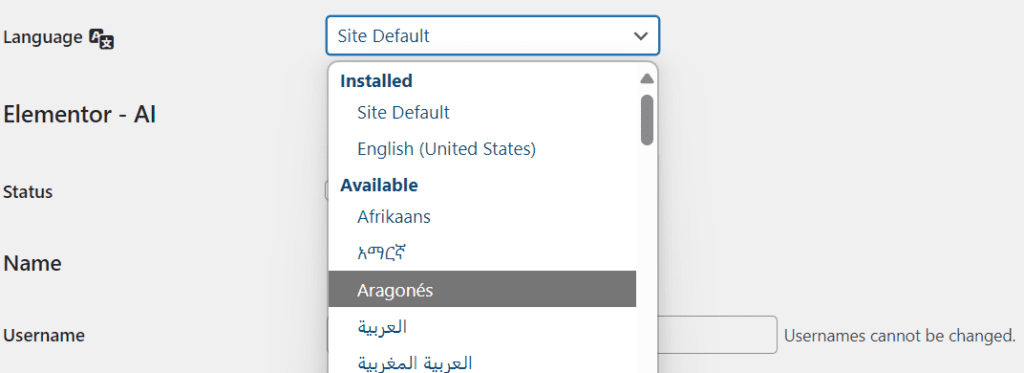Open the Site Default language combo box
1024x373 pixels.
point(492,35)
